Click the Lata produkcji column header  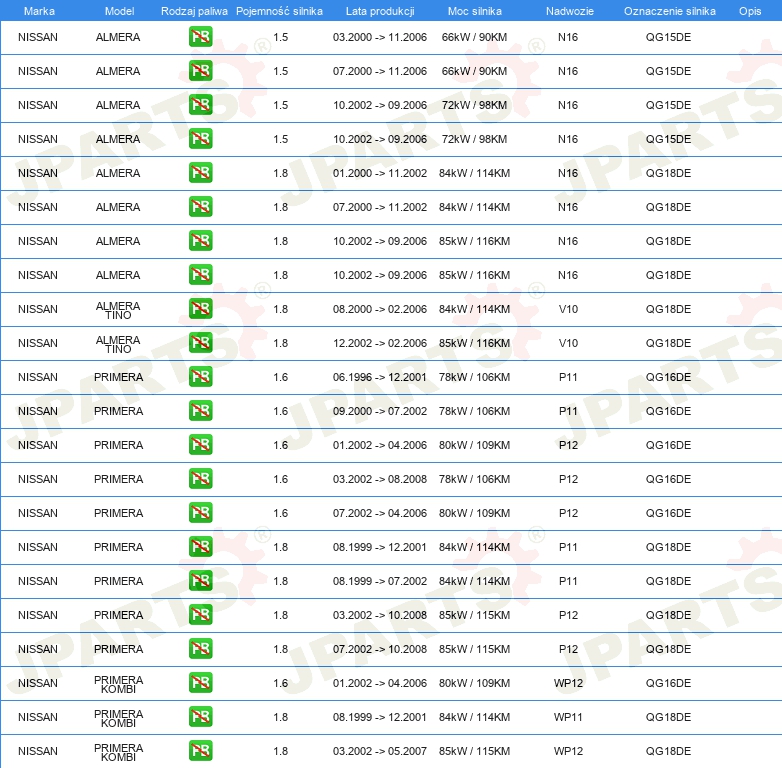(x=380, y=11)
